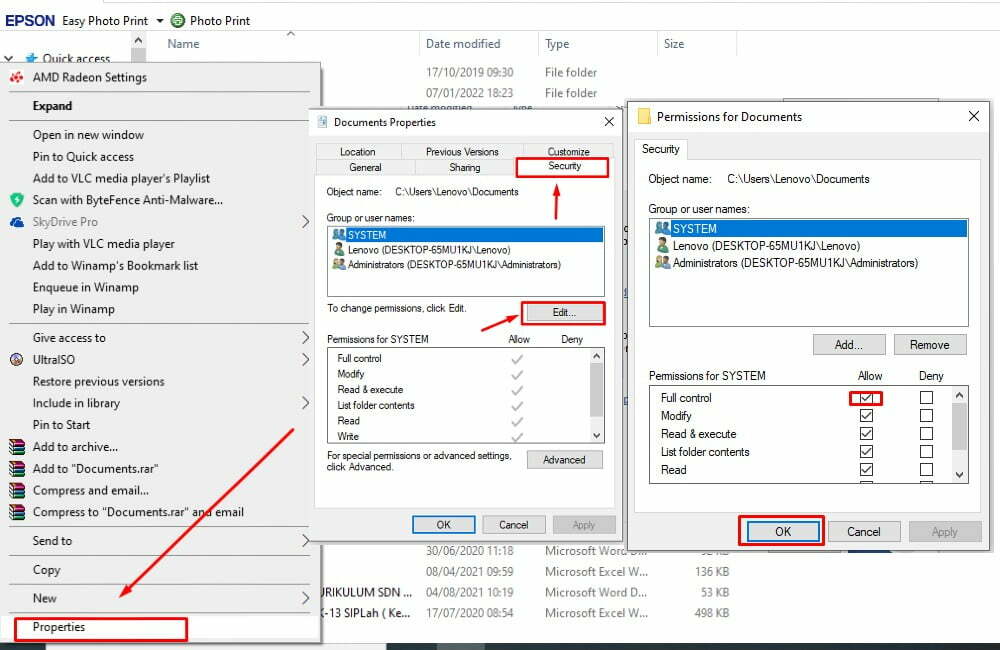1000x650 pixels.
Task: Click the ByteFence Anti-Malware shield icon
Action: [16, 200]
